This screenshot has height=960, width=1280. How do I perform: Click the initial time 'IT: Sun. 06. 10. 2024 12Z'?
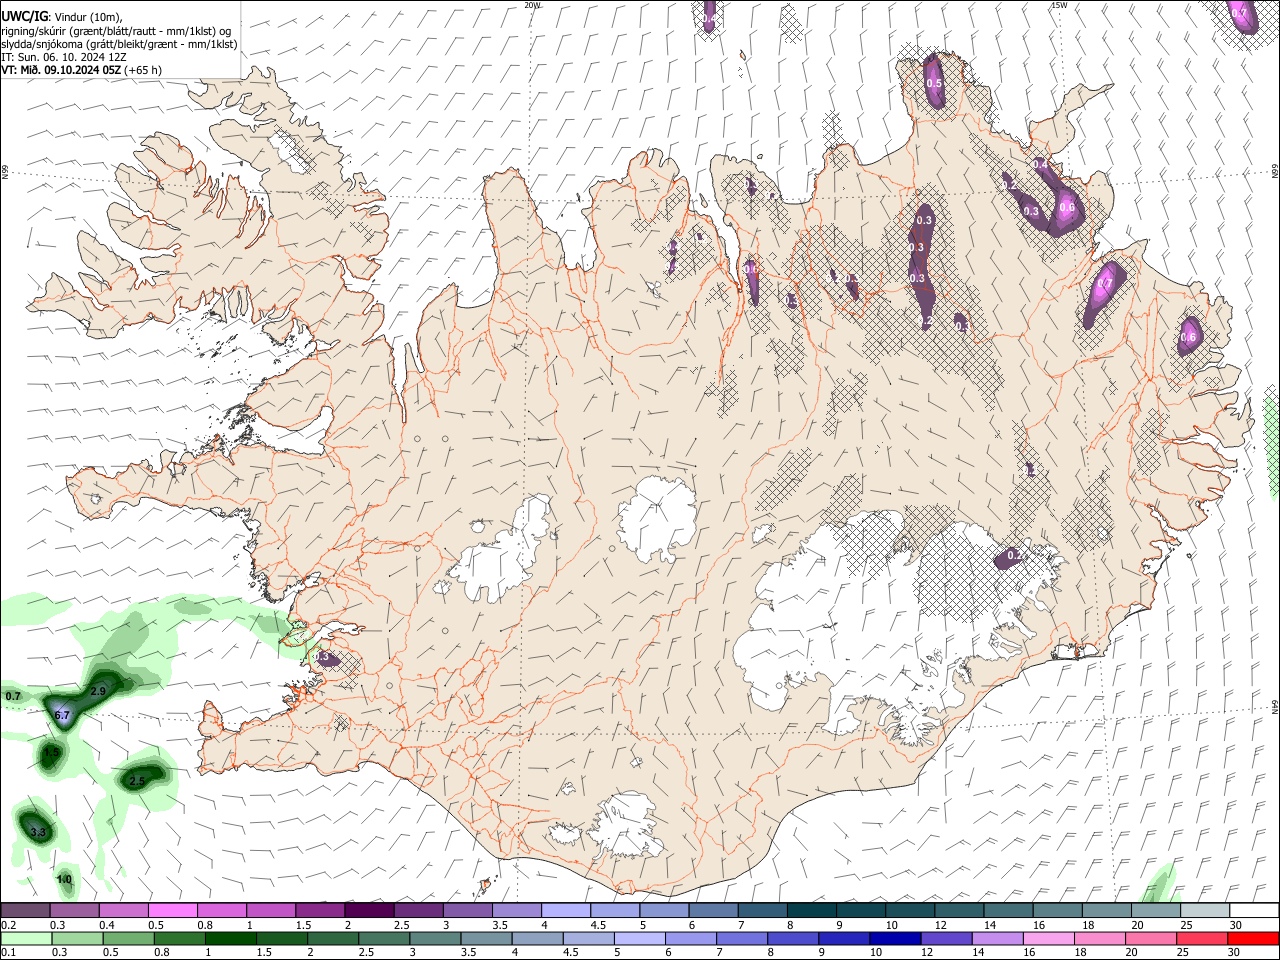(63, 57)
